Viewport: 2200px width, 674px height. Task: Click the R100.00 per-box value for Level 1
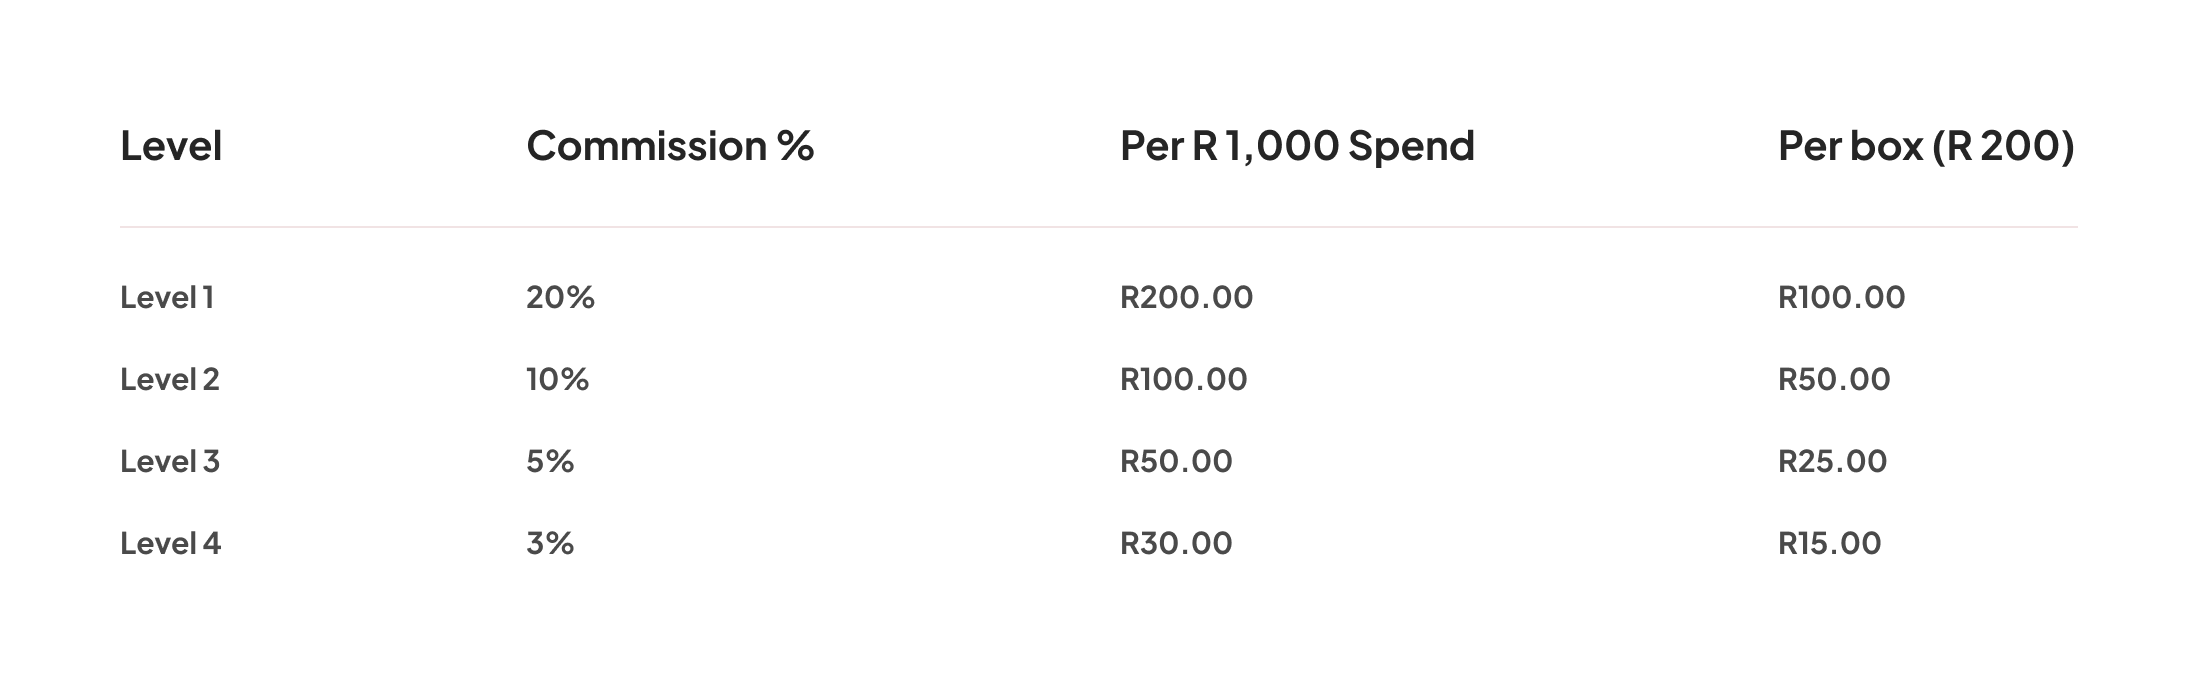point(1842,297)
